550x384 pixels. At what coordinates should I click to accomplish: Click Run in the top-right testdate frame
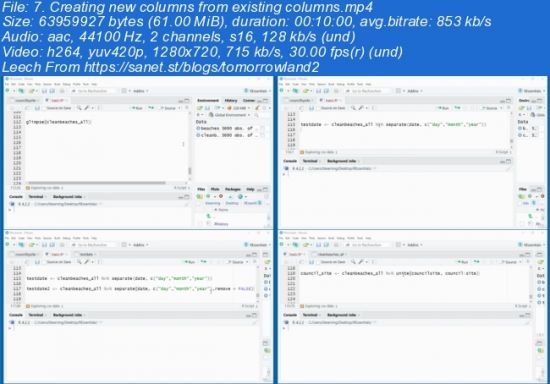(x=443, y=108)
